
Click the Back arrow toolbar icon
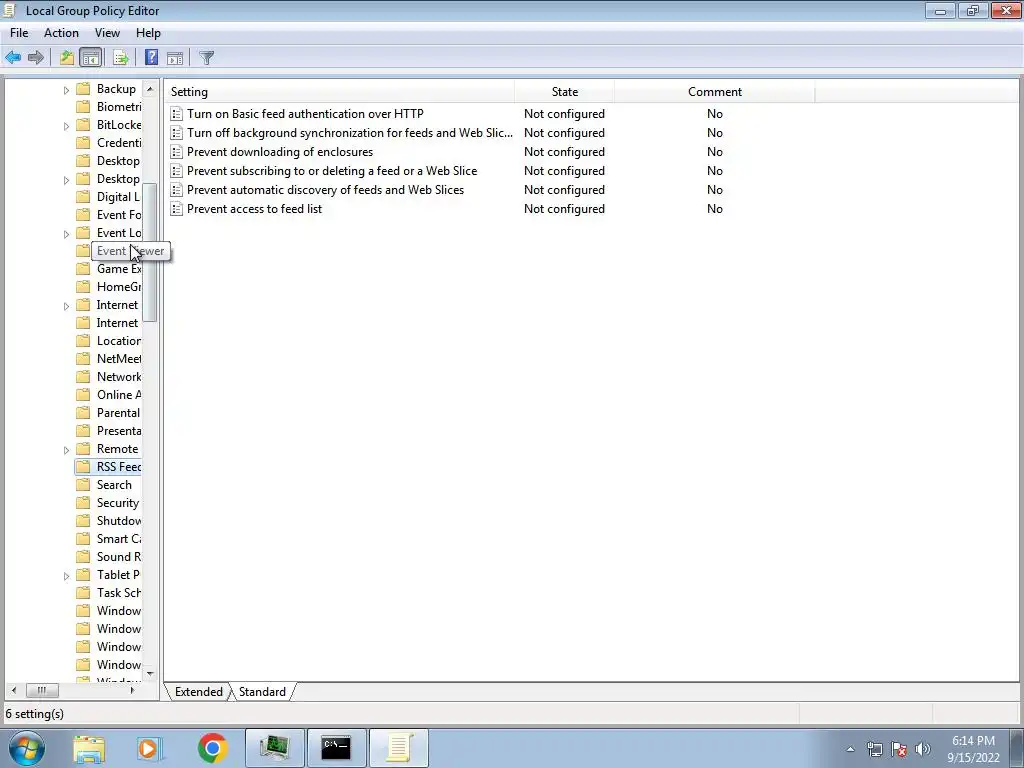pyautogui.click(x=13, y=57)
